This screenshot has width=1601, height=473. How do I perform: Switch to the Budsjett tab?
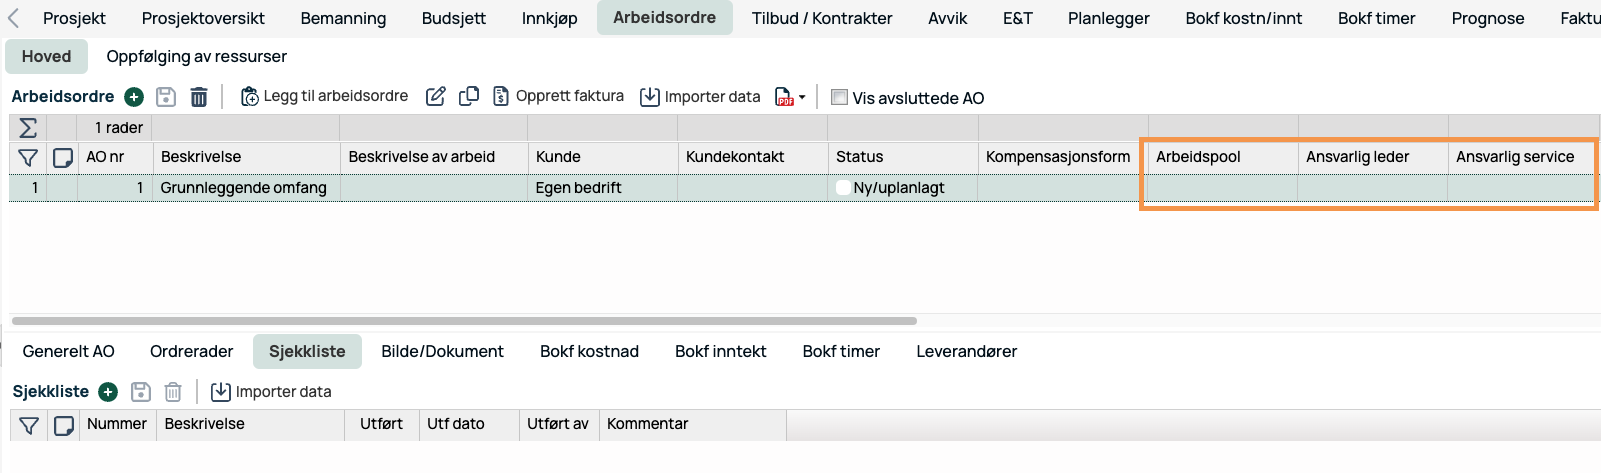click(x=454, y=18)
